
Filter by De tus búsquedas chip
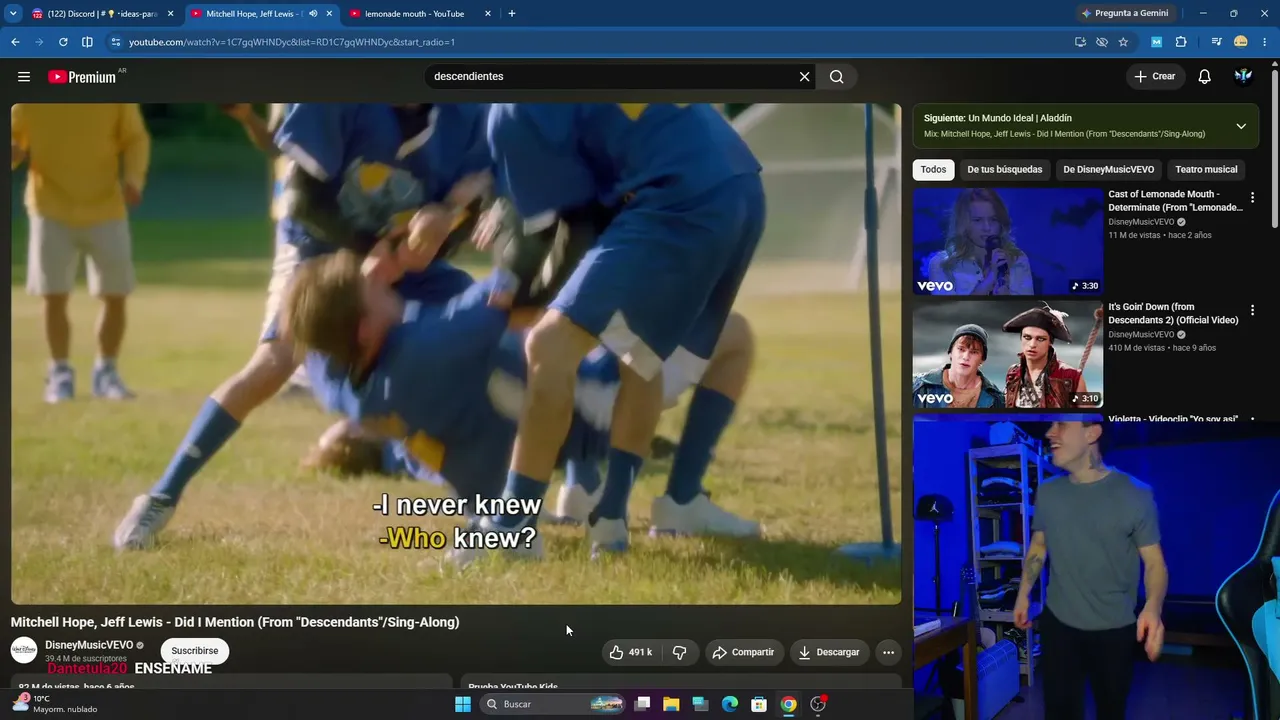point(1005,170)
